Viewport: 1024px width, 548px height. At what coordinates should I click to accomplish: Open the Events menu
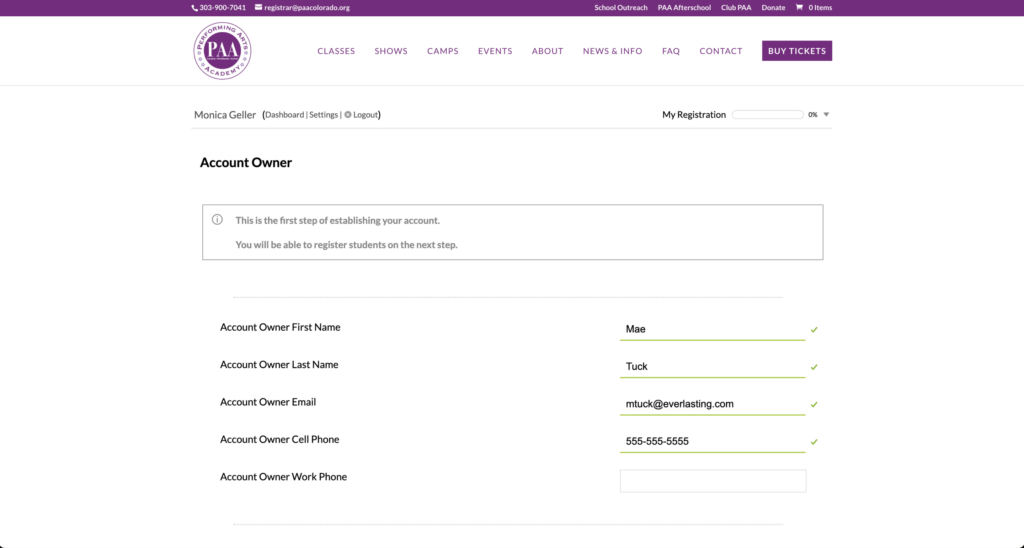(495, 51)
